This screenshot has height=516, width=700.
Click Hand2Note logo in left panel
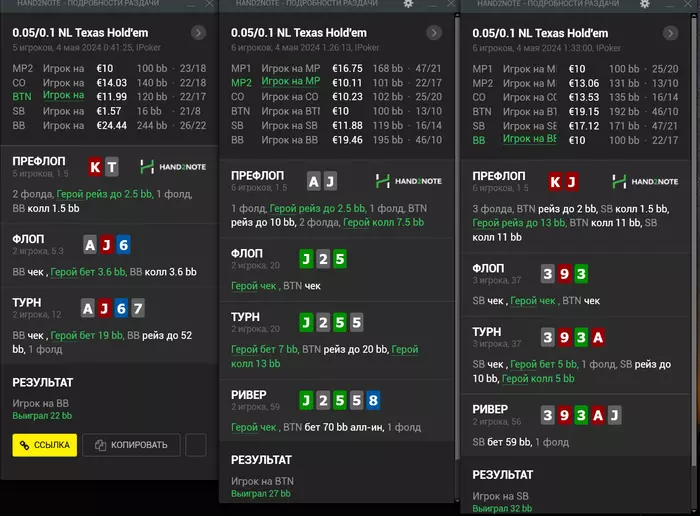coord(173,167)
